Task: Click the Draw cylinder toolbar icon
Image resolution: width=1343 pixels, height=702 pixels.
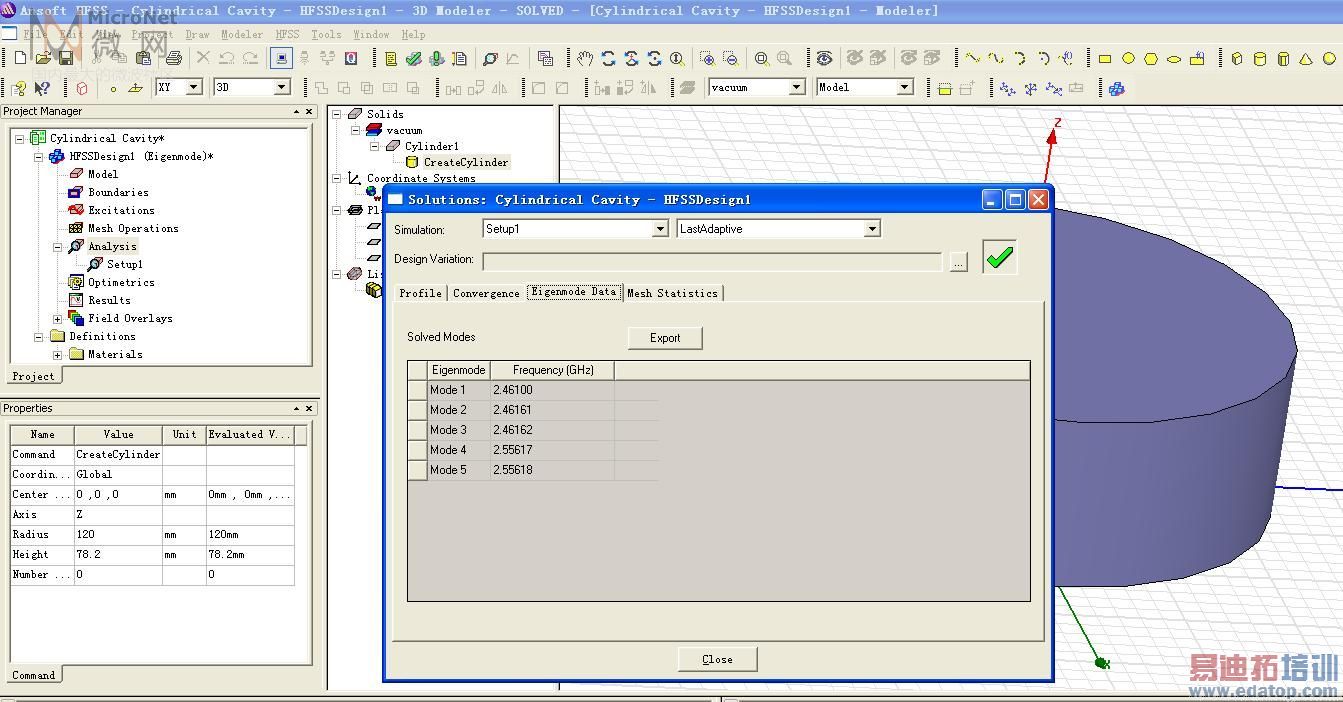Action: click(1259, 59)
